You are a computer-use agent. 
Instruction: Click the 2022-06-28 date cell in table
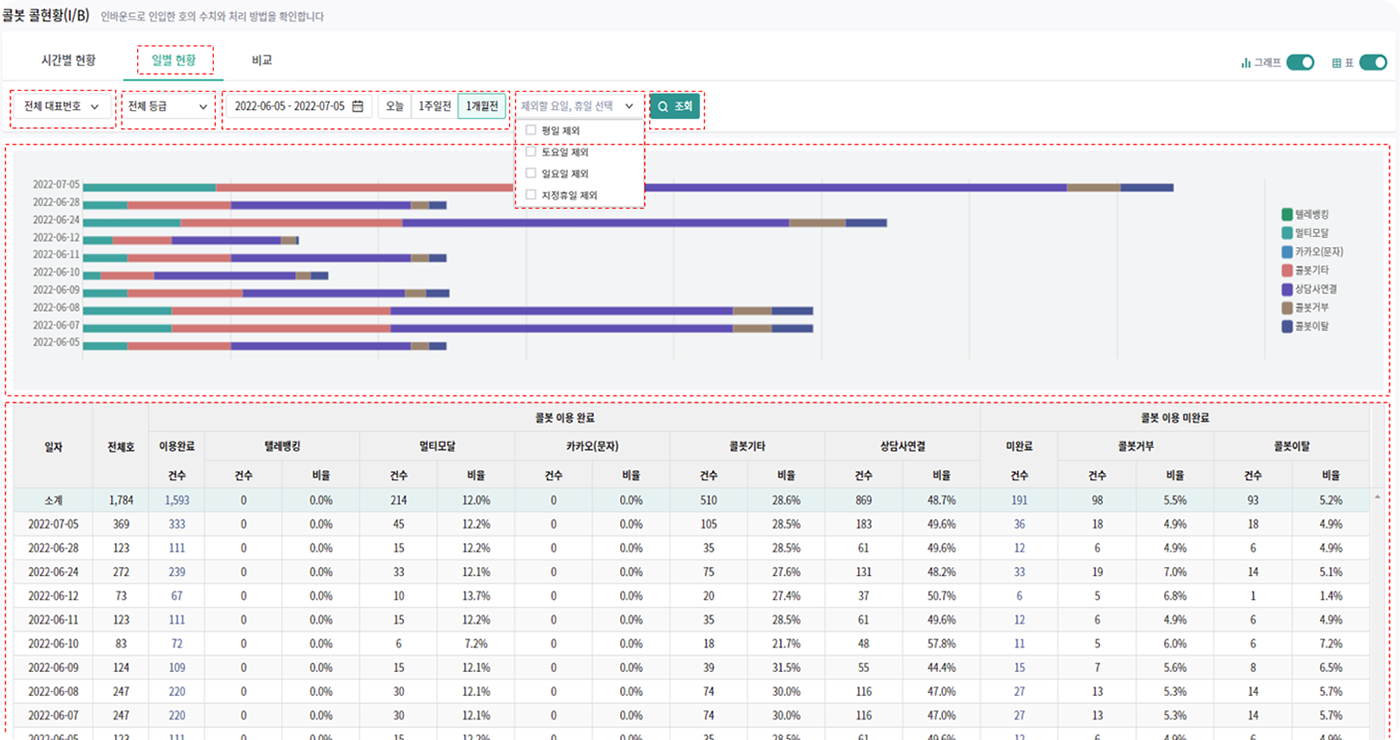tap(53, 548)
